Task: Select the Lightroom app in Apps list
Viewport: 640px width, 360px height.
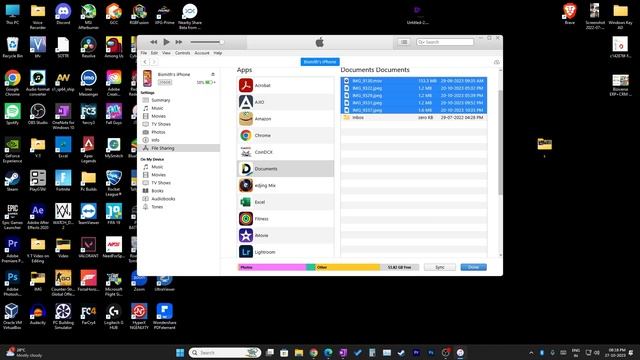Action: (x=285, y=252)
